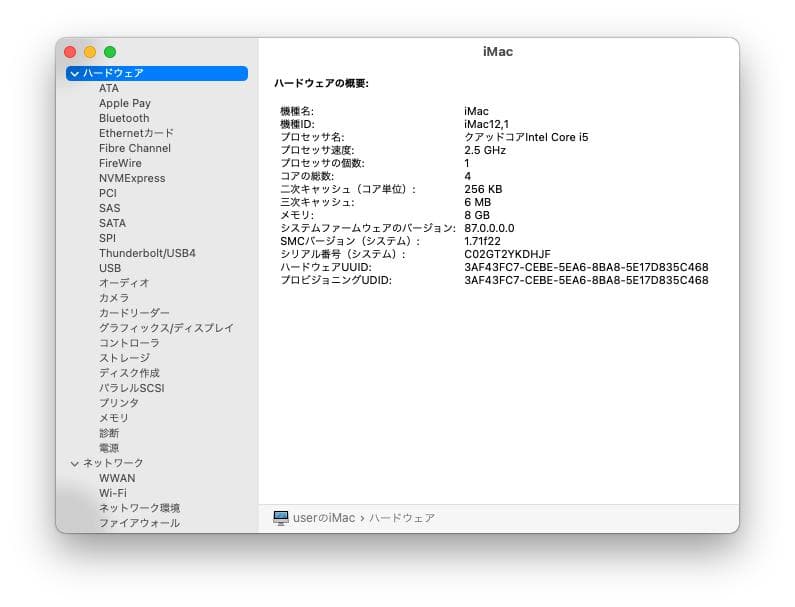Image resolution: width=795 pixels, height=607 pixels.
Task: Collapse the ハードウェア section chevron
Action: click(x=75, y=74)
